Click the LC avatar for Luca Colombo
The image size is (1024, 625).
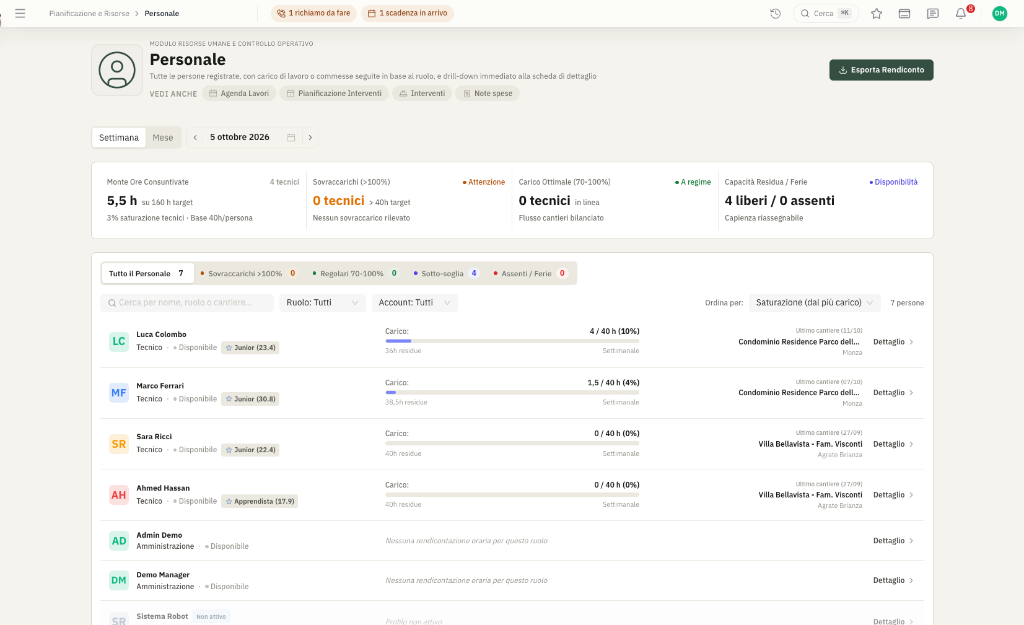coord(119,341)
